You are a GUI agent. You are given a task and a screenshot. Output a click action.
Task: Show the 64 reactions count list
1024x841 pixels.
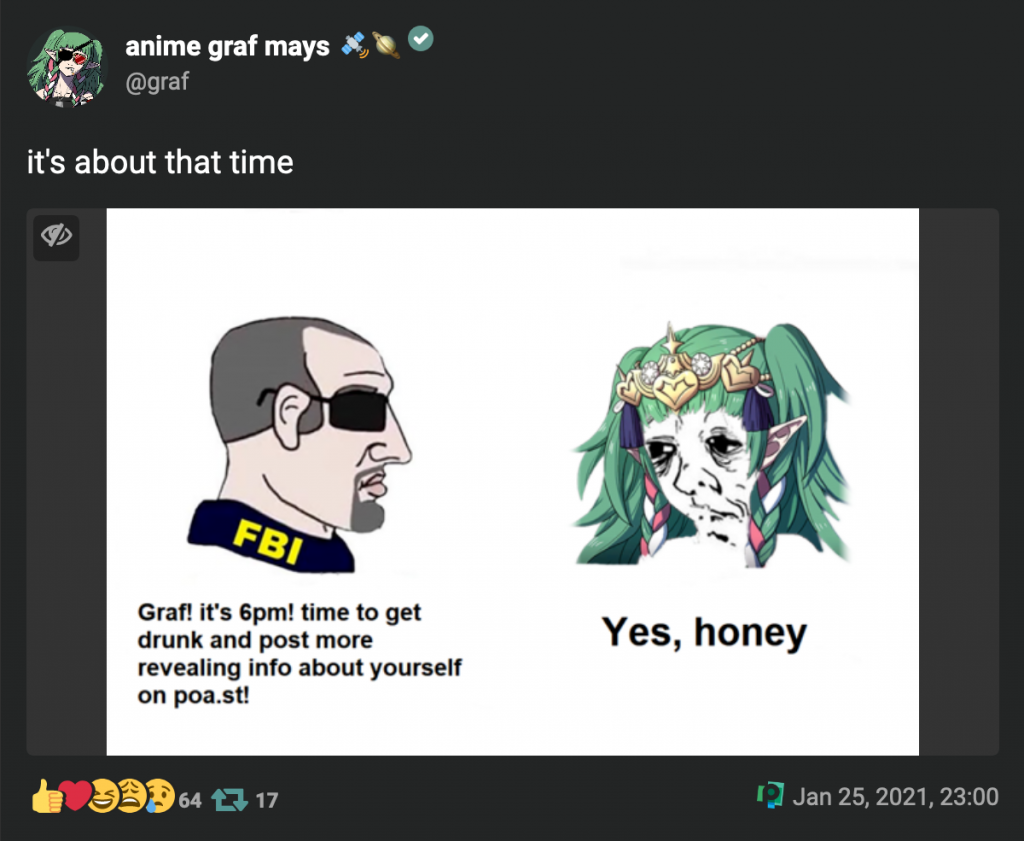click(190, 801)
